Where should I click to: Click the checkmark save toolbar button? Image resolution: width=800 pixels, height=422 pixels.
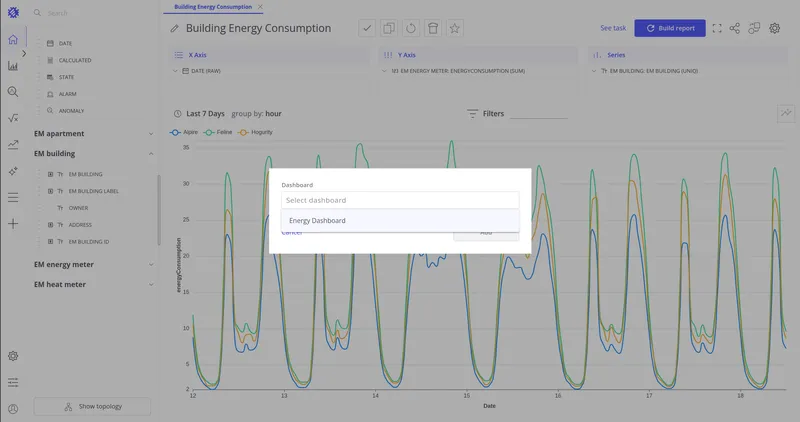point(367,28)
